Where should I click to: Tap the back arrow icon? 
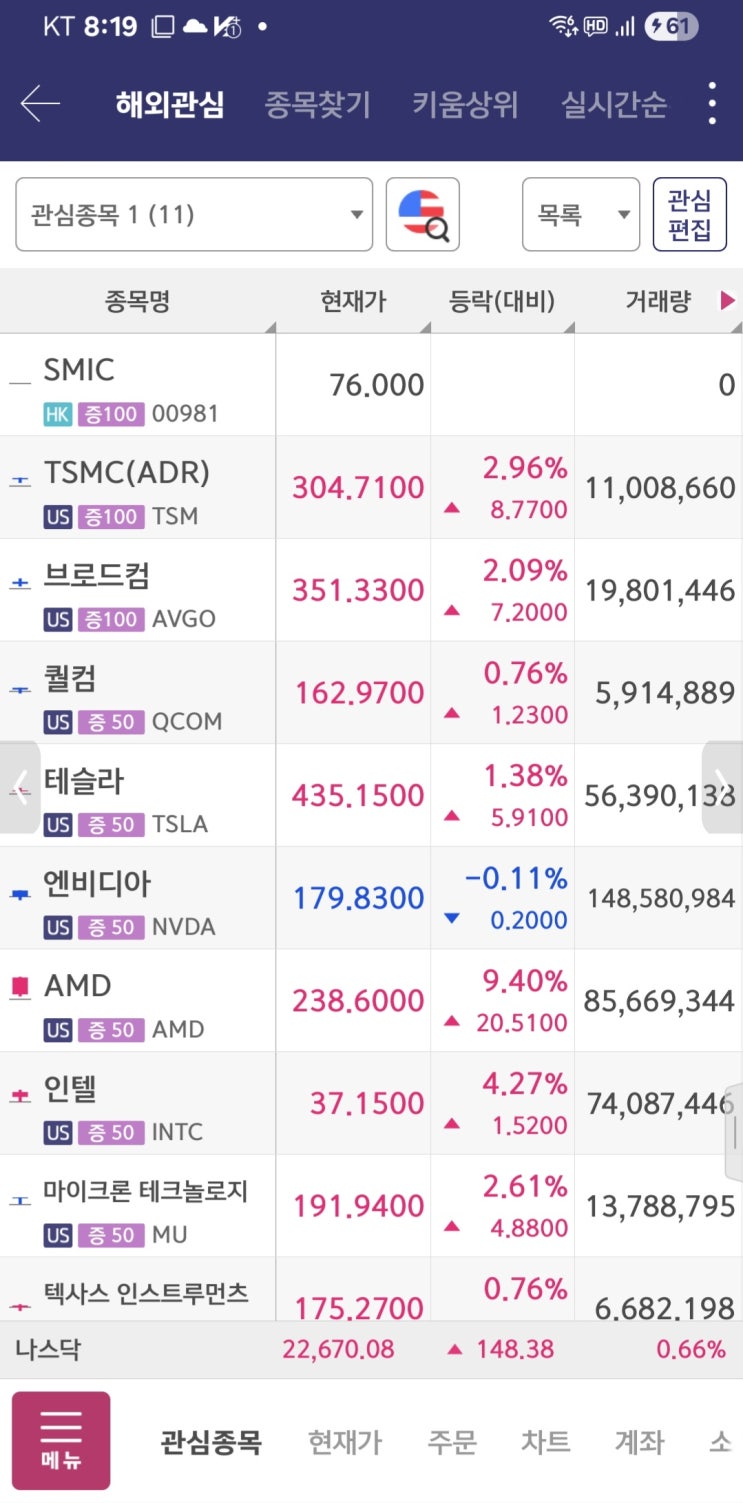click(40, 104)
